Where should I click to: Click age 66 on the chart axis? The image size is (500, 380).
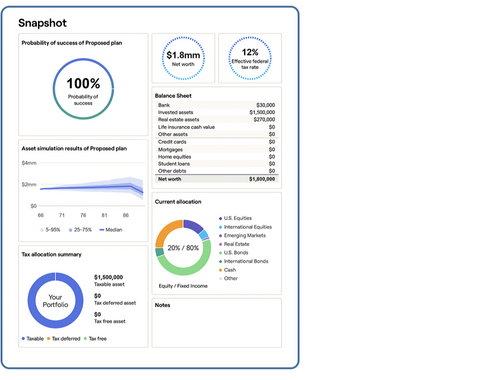coord(41,215)
